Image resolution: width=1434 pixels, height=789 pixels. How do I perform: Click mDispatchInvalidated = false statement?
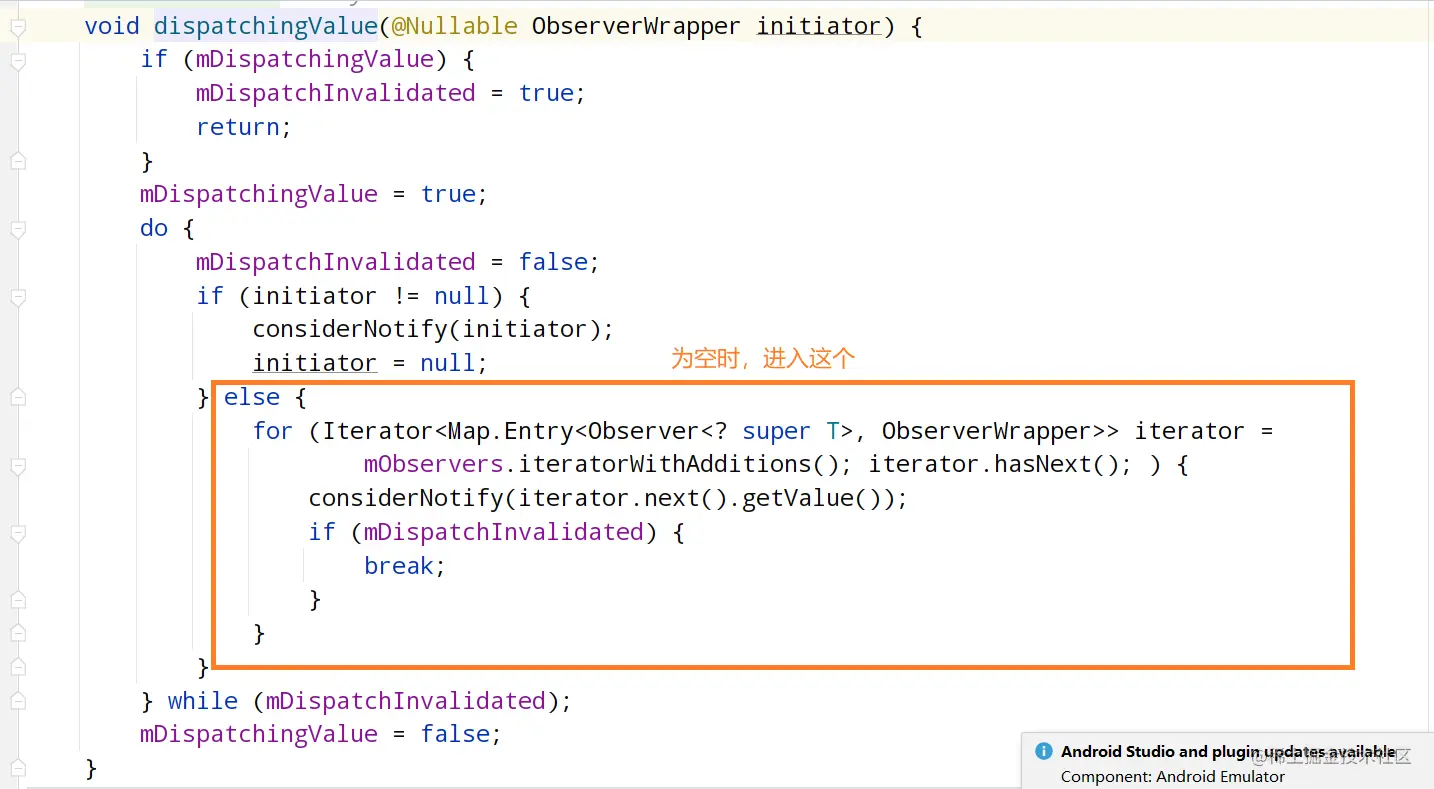[x=397, y=262]
